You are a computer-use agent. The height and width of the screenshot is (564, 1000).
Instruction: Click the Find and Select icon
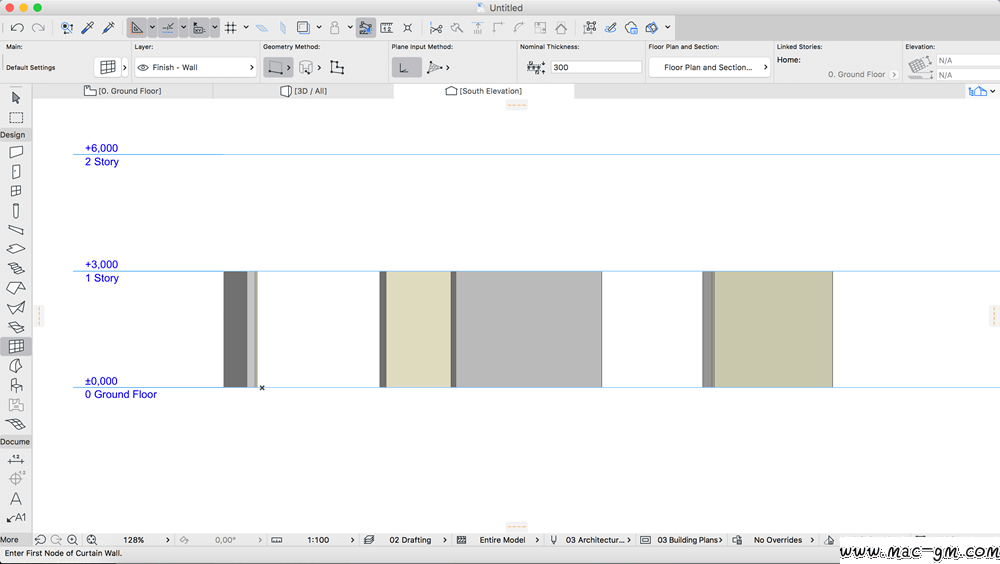tap(66, 28)
